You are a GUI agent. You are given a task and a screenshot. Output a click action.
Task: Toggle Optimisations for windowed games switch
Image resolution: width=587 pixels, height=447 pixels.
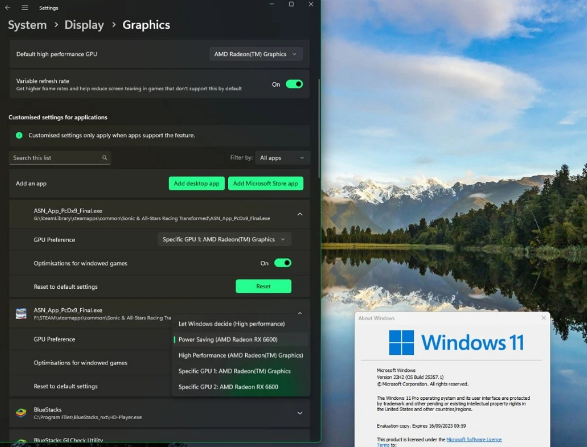pyautogui.click(x=283, y=263)
